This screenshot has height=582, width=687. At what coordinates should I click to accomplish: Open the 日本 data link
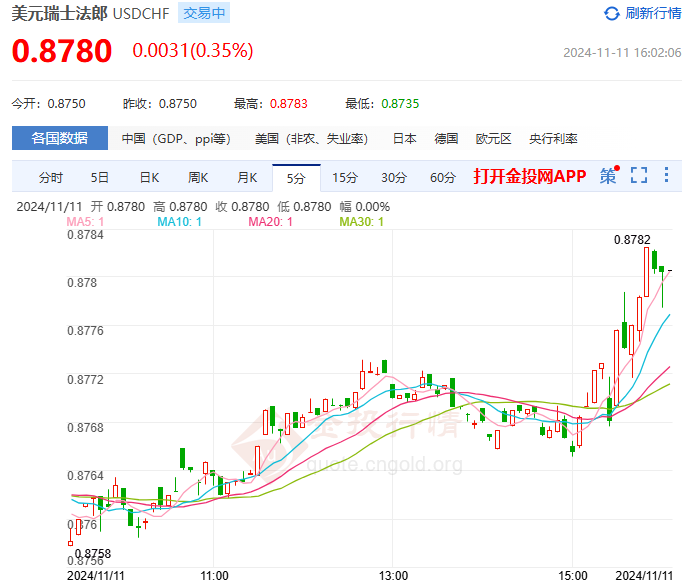pos(404,138)
